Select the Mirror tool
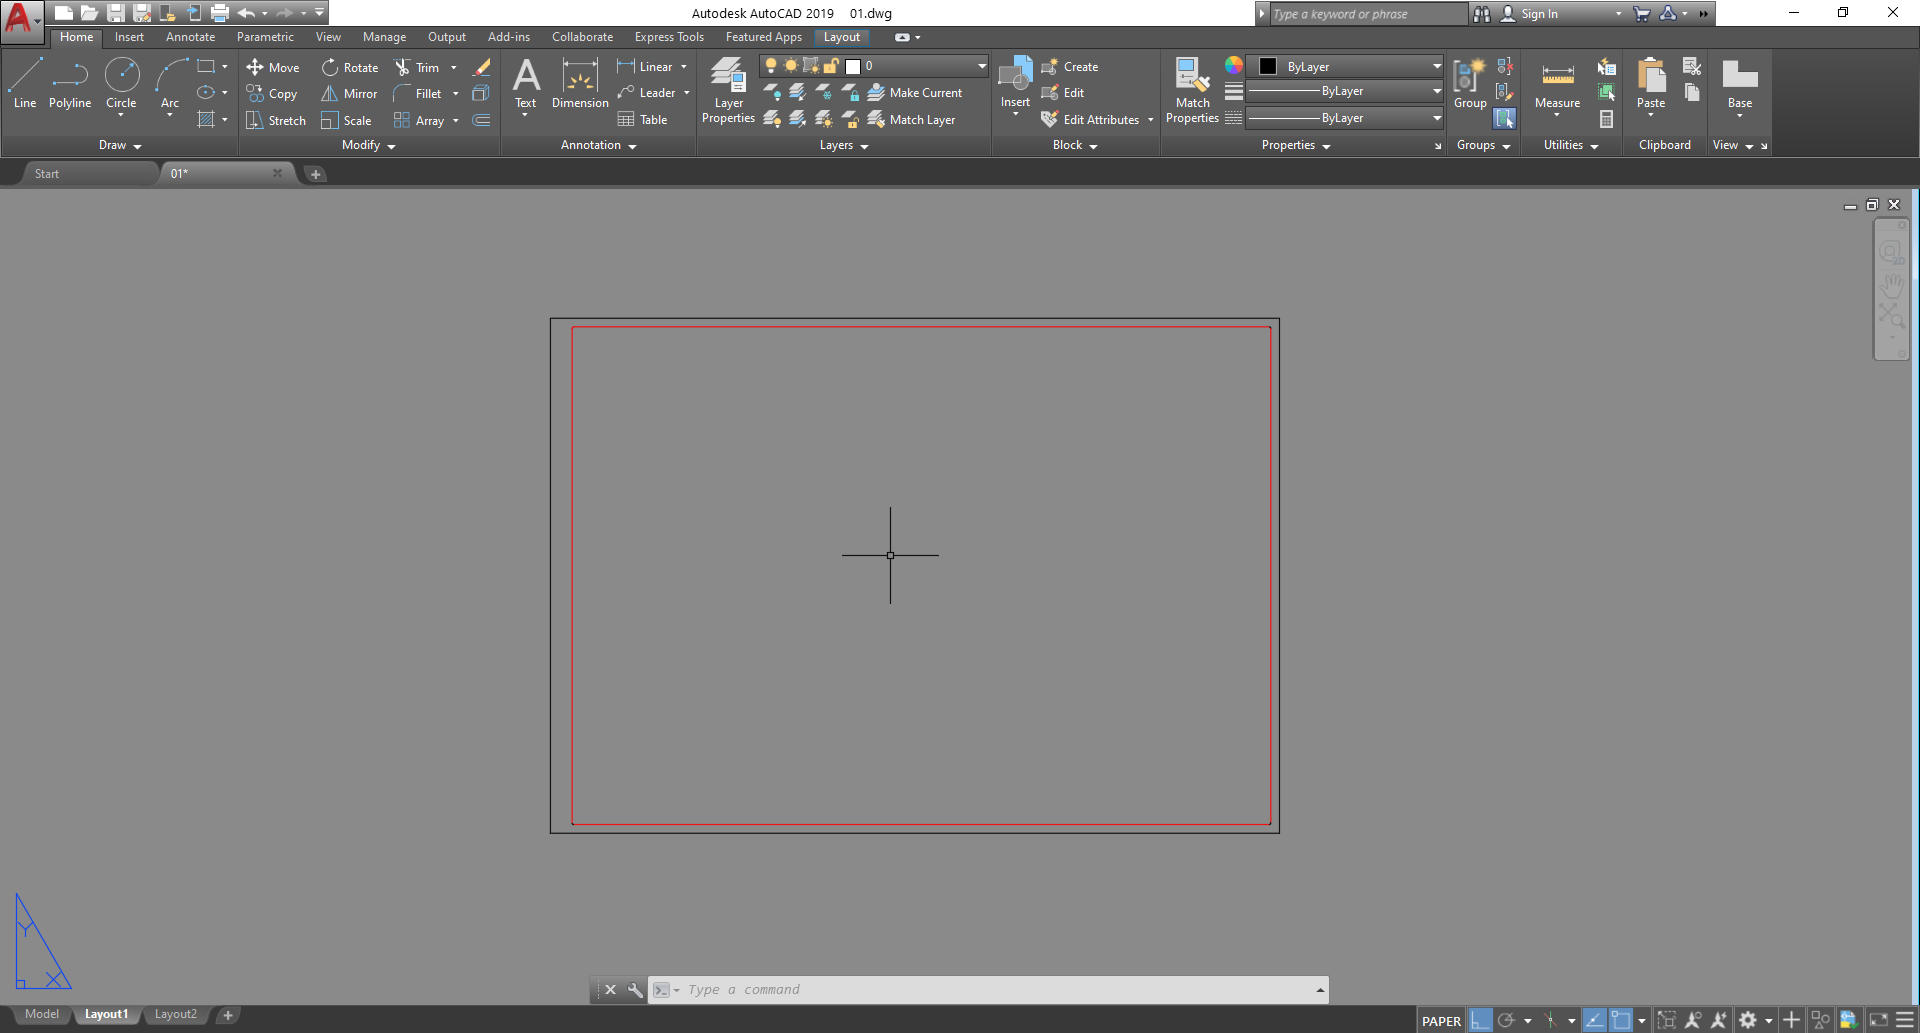Screen dimensions: 1920x1033 pos(348,93)
